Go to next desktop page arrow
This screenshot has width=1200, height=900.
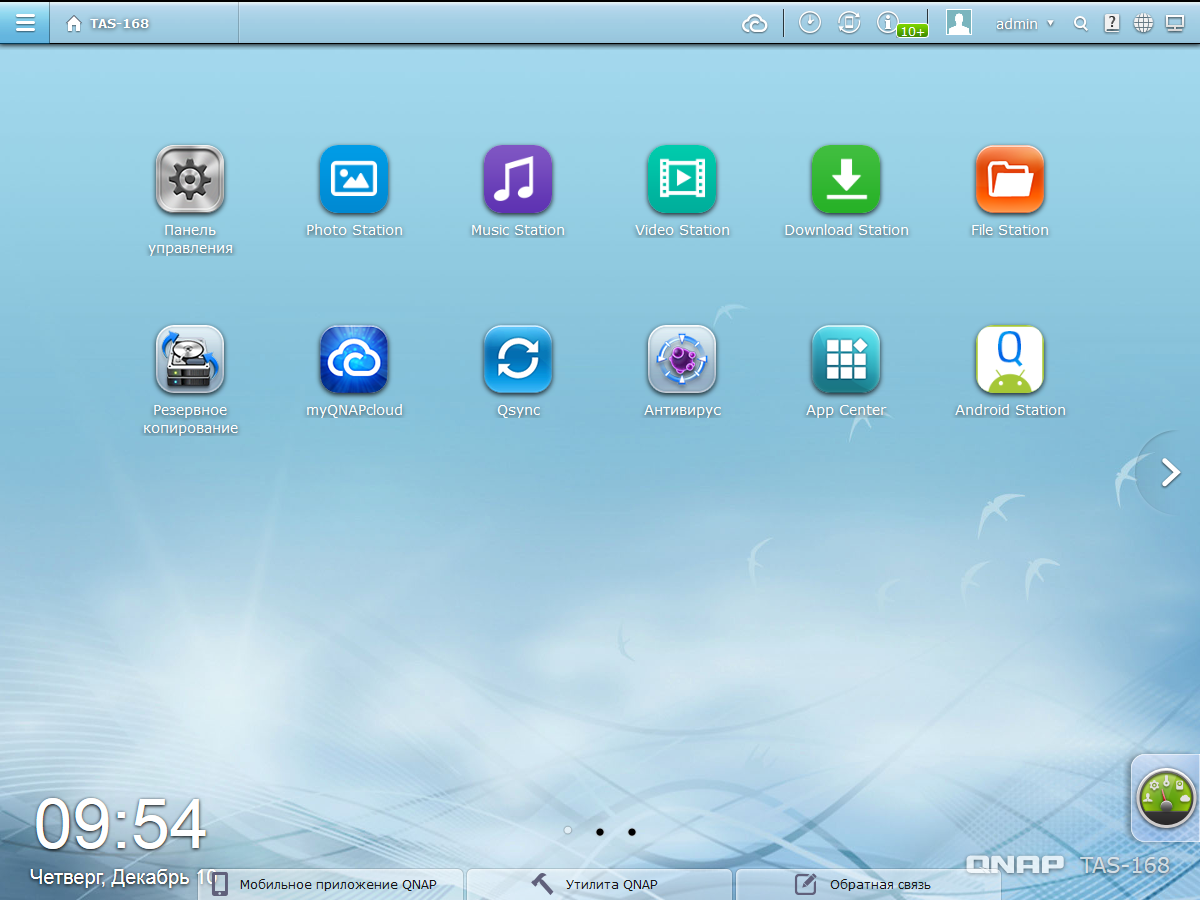(x=1170, y=472)
